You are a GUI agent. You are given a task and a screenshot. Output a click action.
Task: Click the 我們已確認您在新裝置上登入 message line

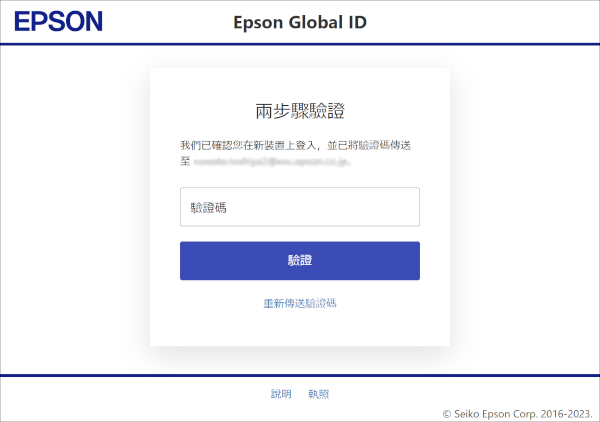pos(248,145)
